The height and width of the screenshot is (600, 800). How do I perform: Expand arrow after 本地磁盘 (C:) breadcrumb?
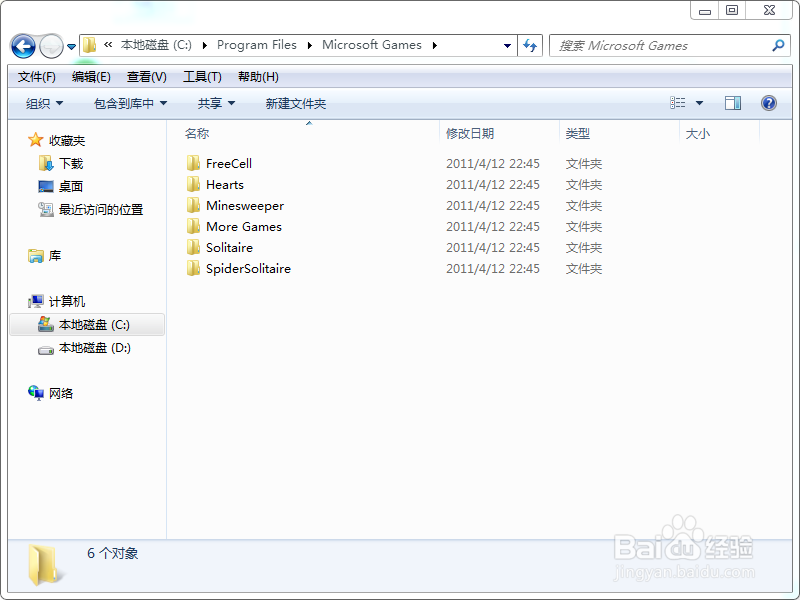coord(205,45)
